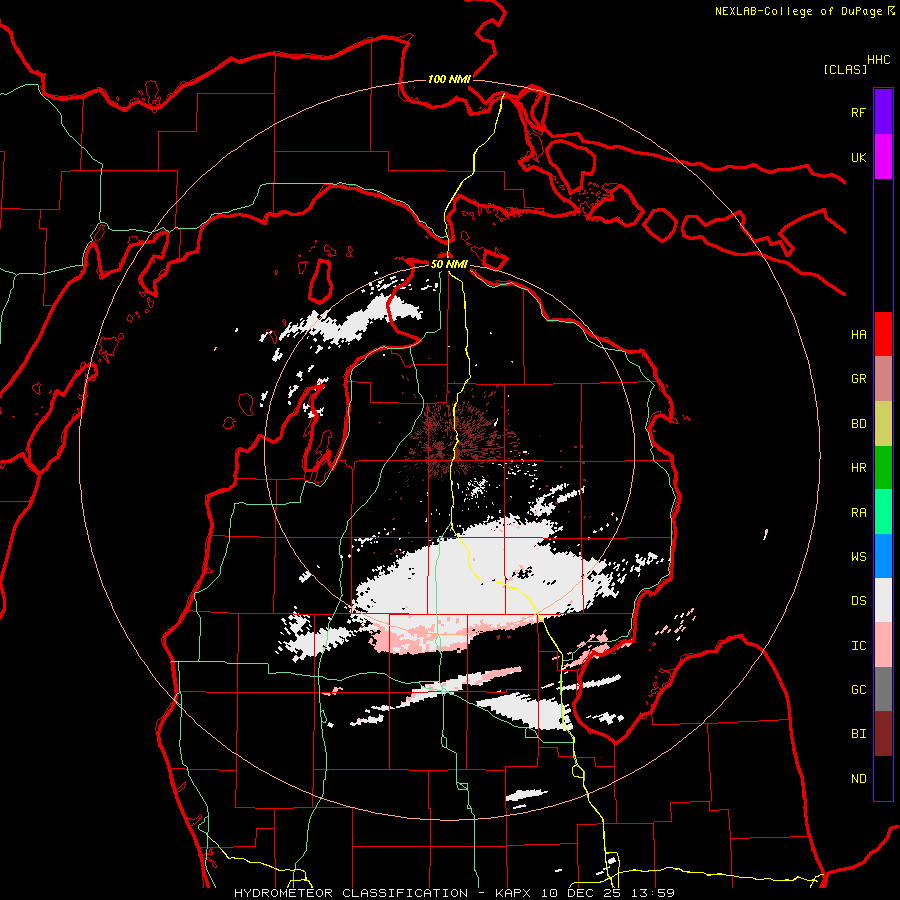Click the HR green legend swatch
Image resolution: width=900 pixels, height=900 pixels.
tap(883, 468)
